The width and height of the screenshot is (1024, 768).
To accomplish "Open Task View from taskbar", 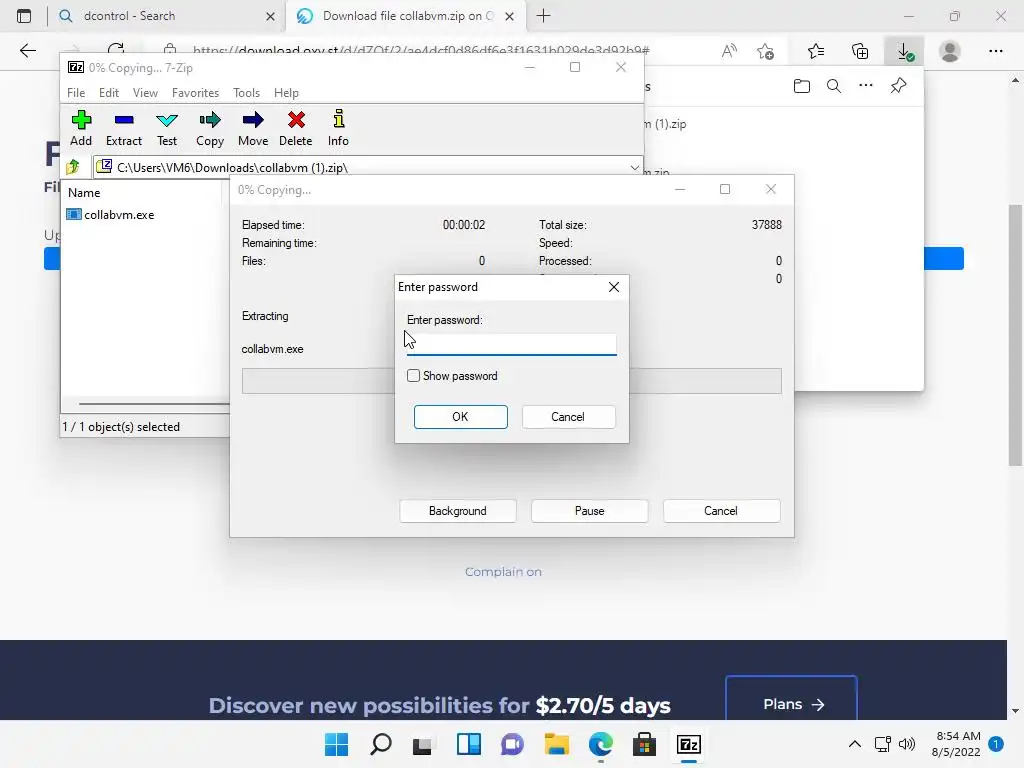I will (x=423, y=744).
